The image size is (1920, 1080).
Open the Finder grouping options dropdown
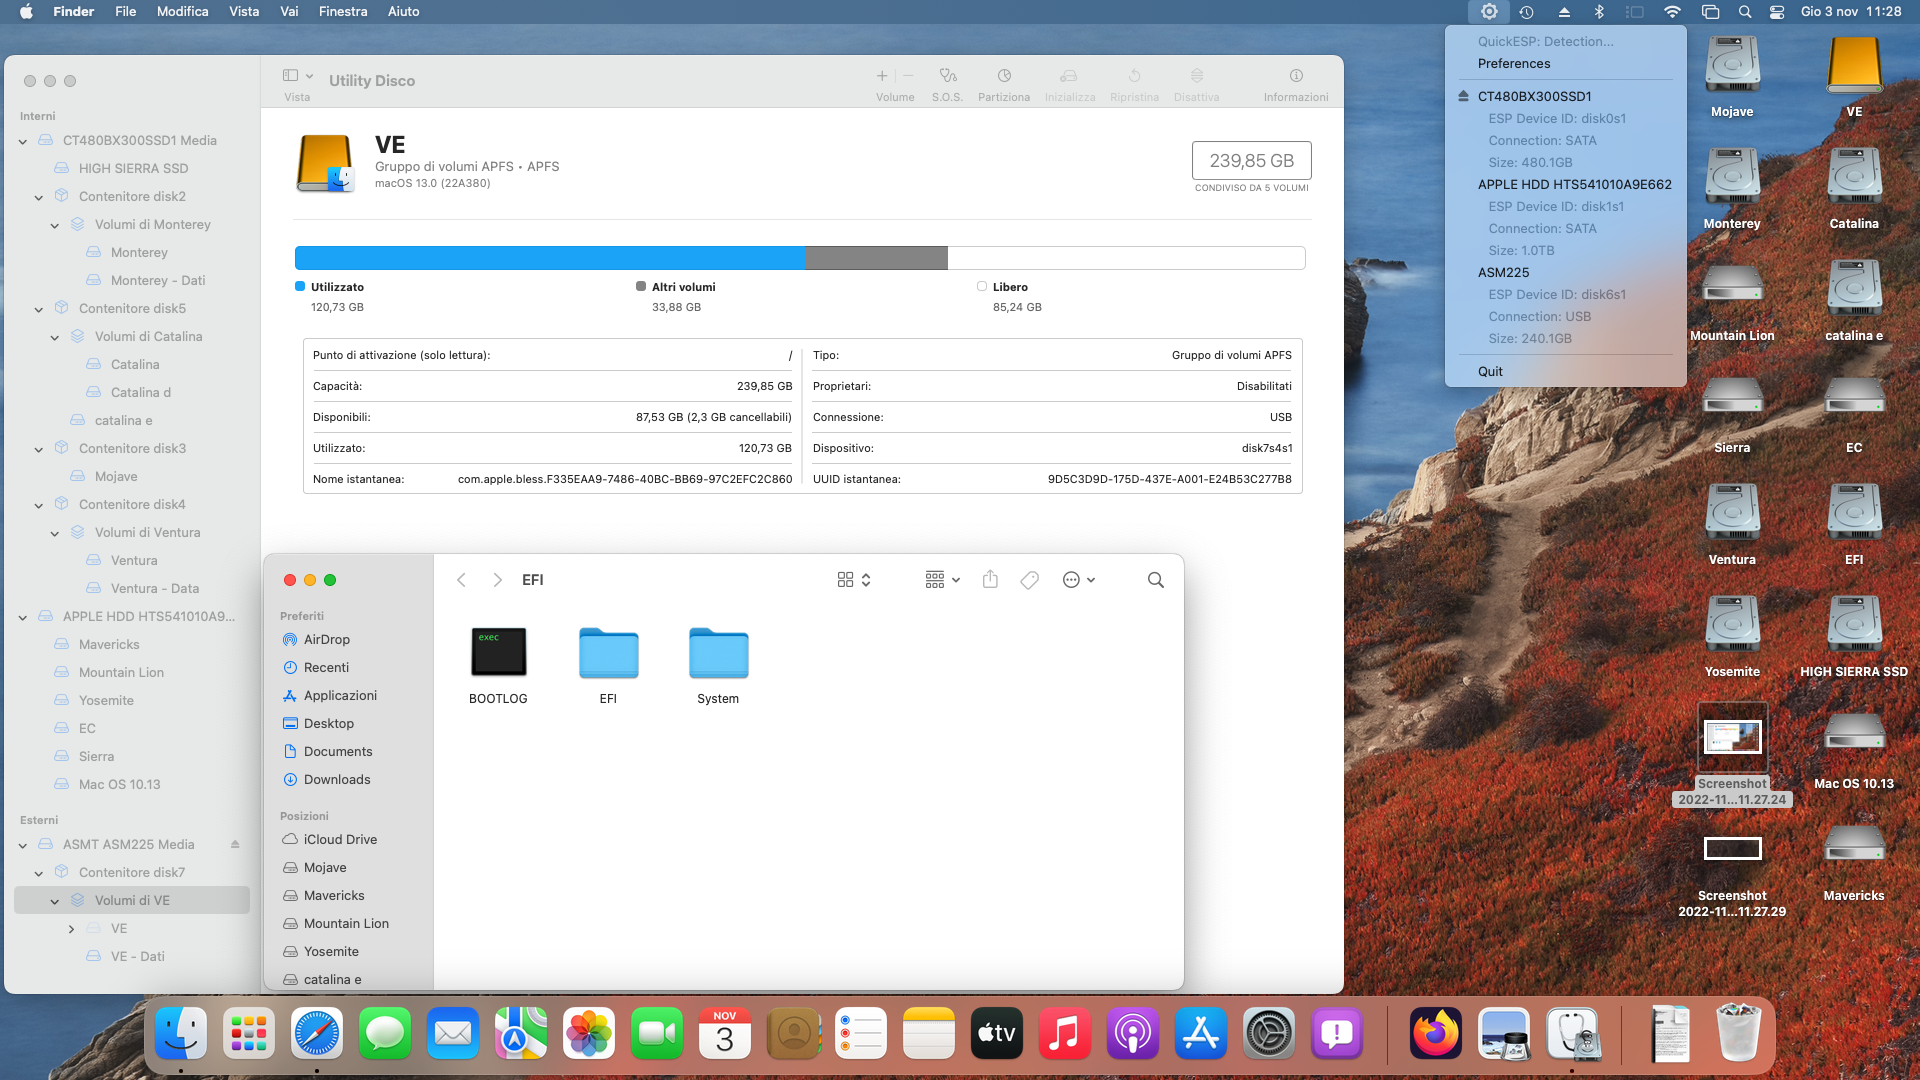(x=942, y=580)
